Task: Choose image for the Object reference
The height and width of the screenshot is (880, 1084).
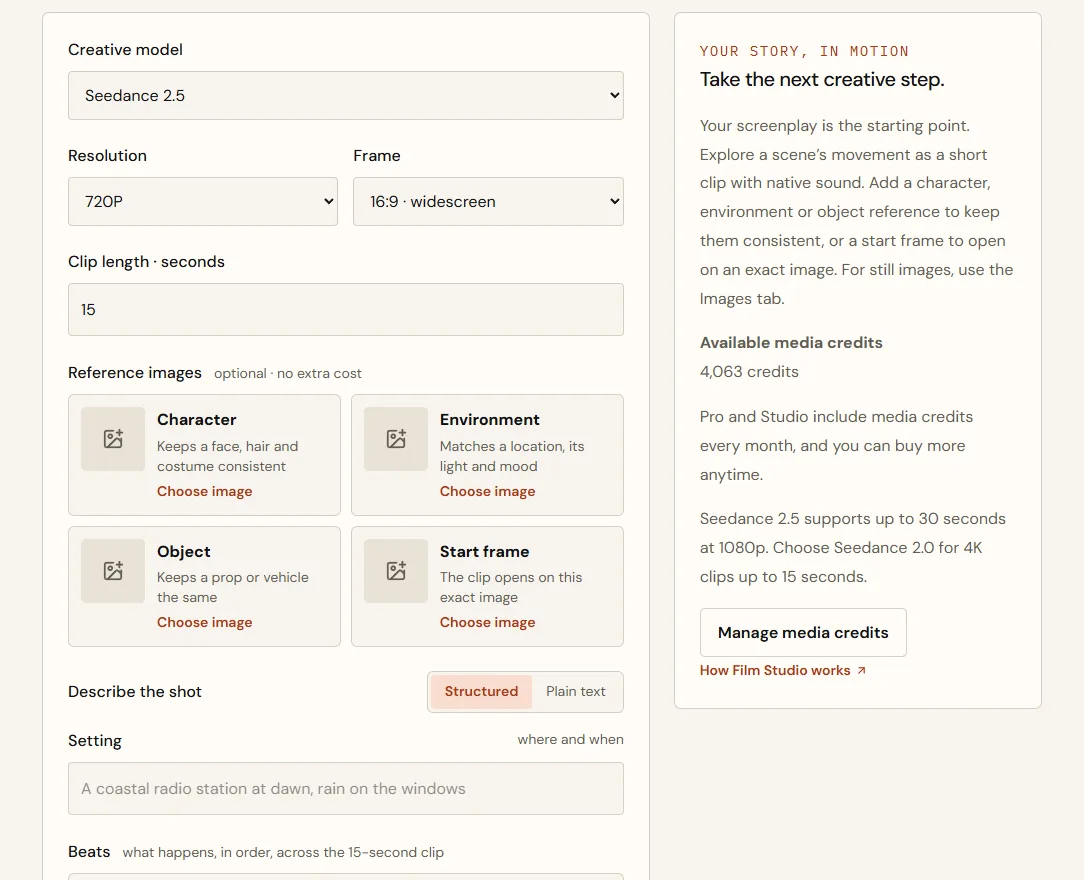Action: point(205,622)
